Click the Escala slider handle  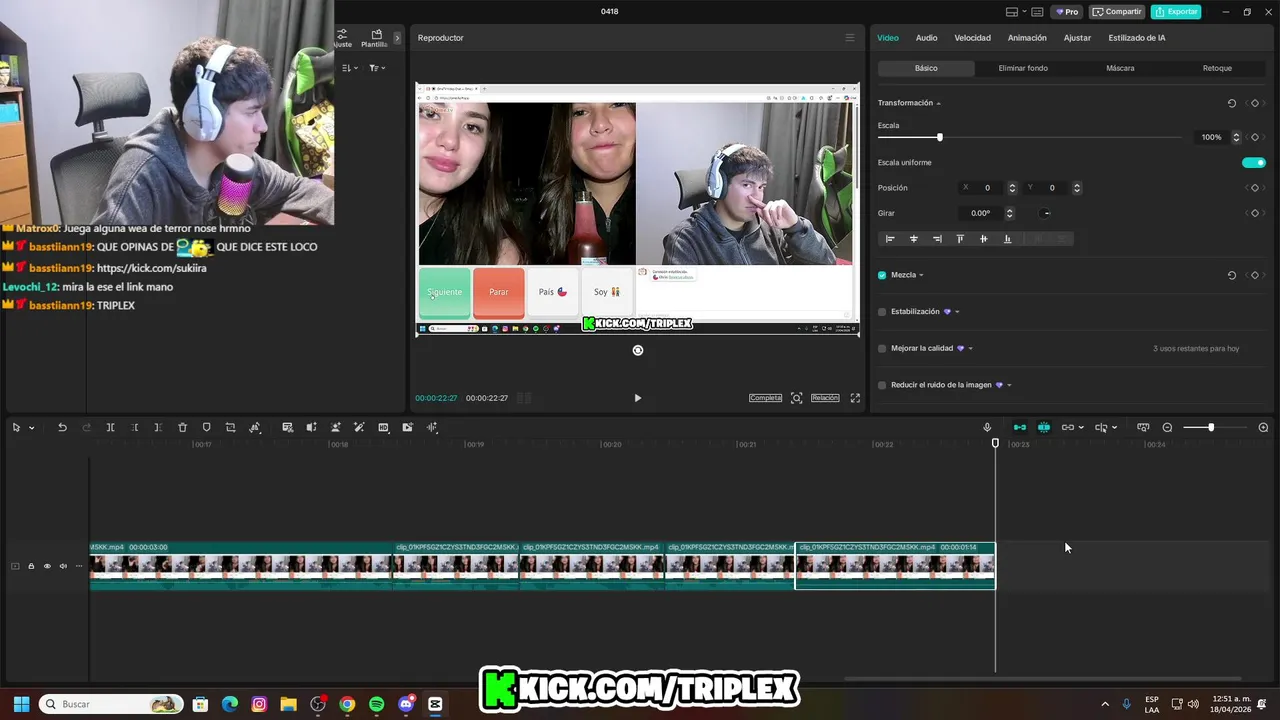[939, 137]
